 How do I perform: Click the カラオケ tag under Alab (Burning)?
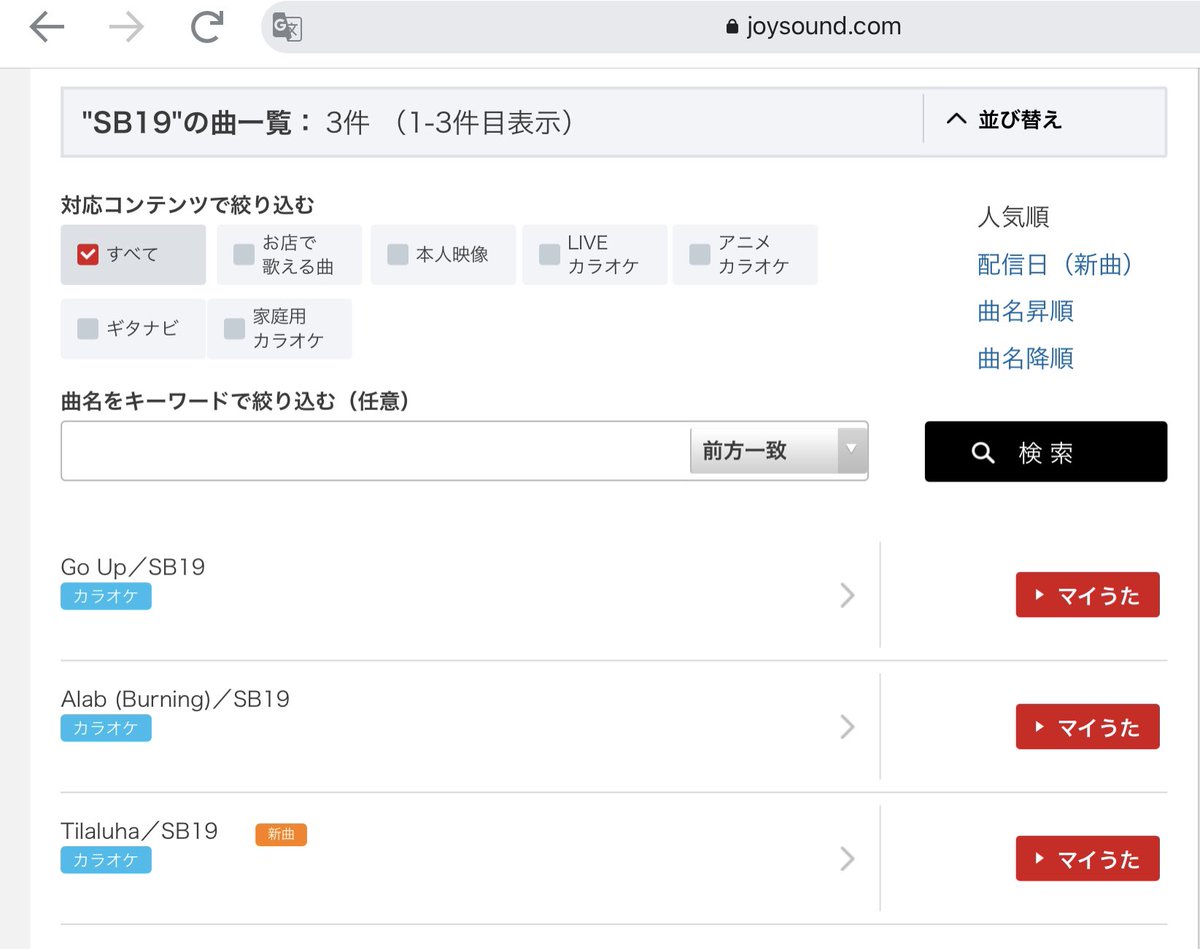106,728
